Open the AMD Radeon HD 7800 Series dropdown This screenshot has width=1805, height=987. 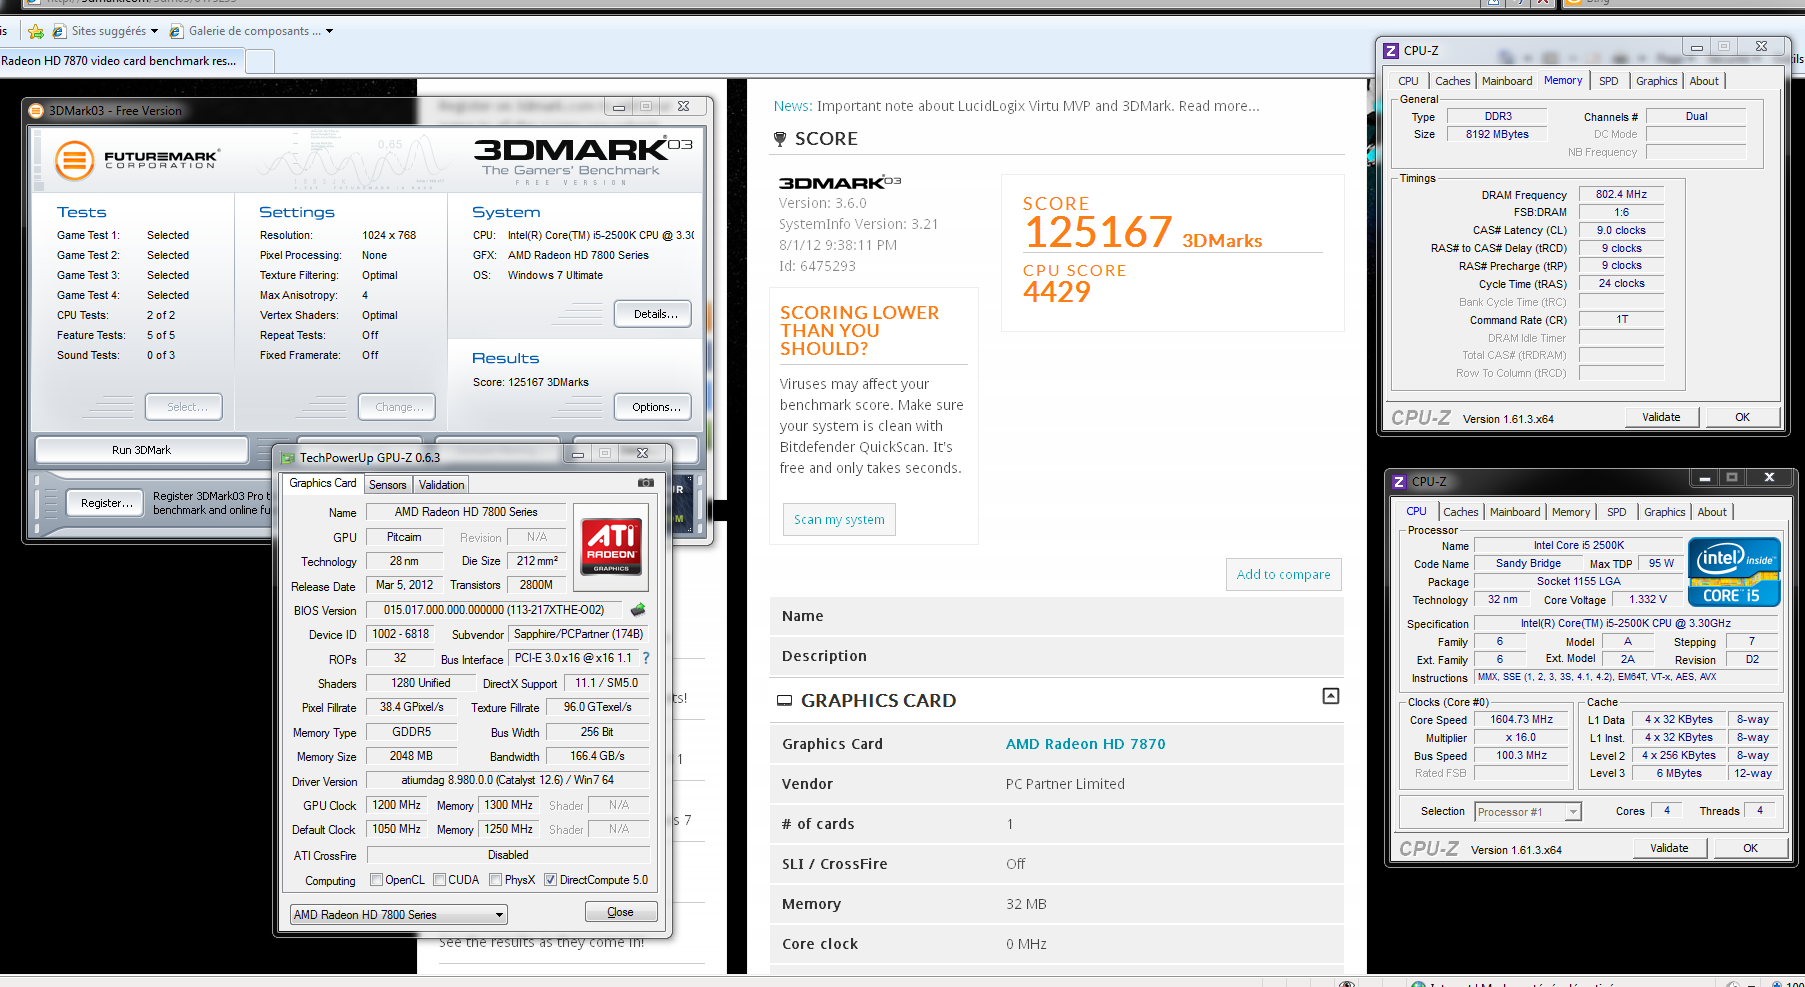tap(398, 915)
